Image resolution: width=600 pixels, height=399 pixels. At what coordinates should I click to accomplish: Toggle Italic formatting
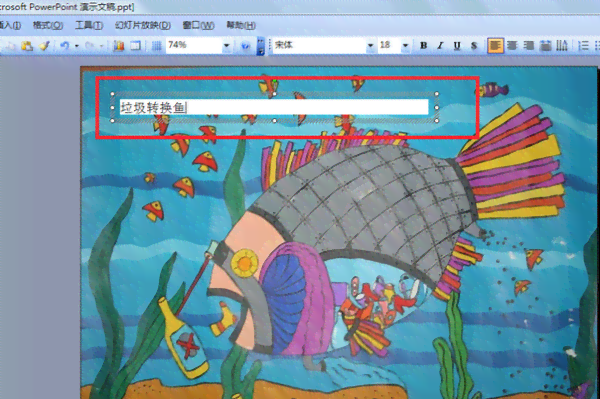coord(440,46)
